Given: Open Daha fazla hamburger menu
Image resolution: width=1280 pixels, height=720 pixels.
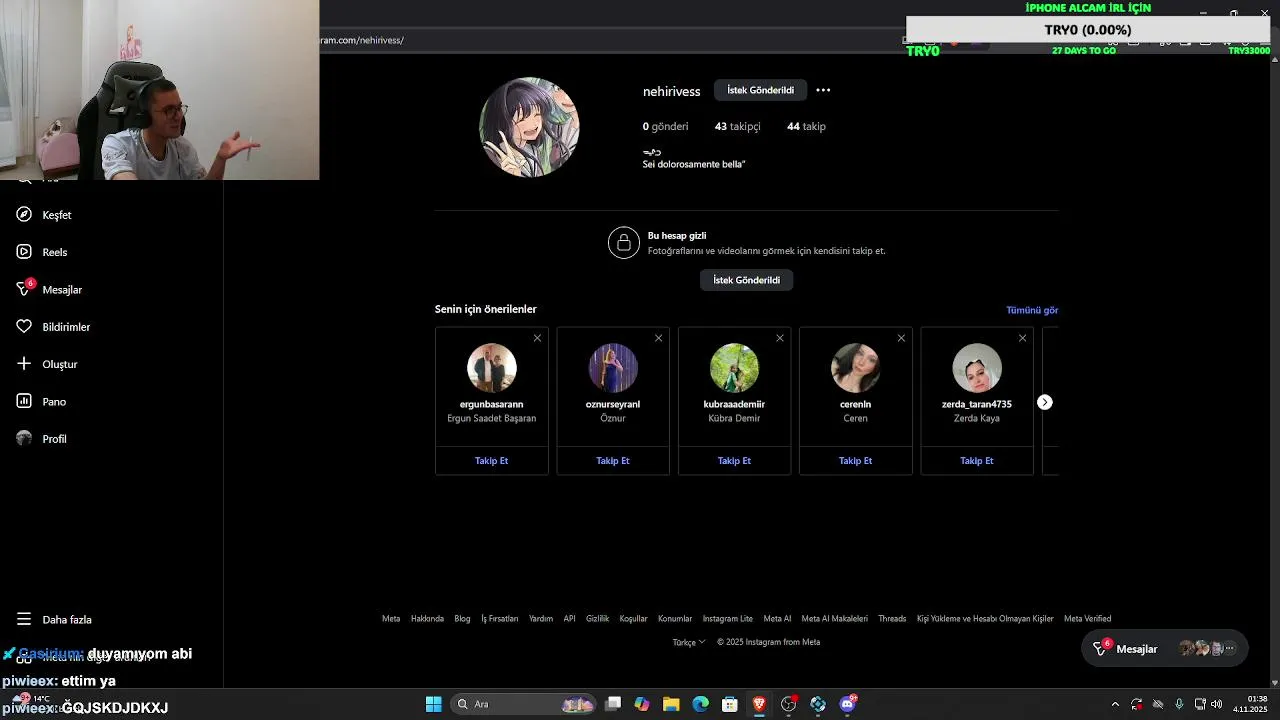Looking at the screenshot, I should click(24, 619).
